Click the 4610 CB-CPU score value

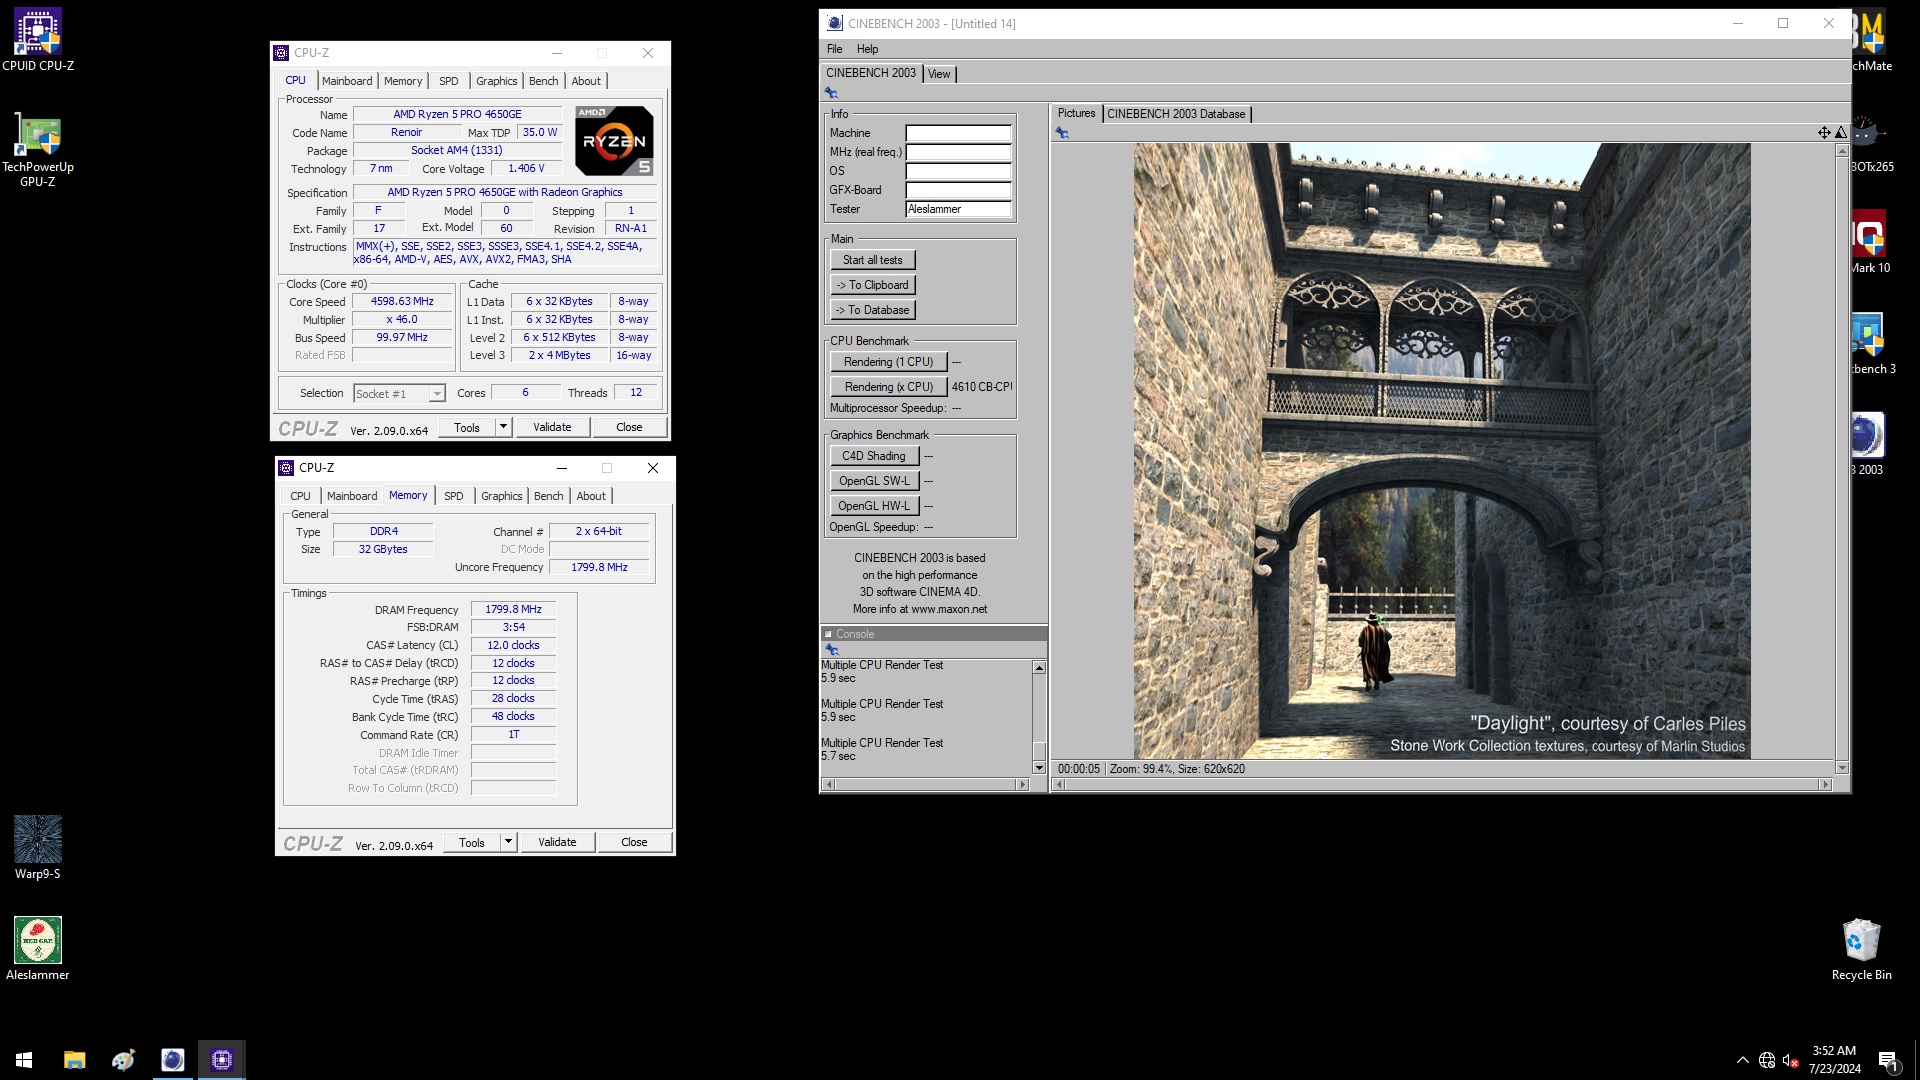pos(982,387)
